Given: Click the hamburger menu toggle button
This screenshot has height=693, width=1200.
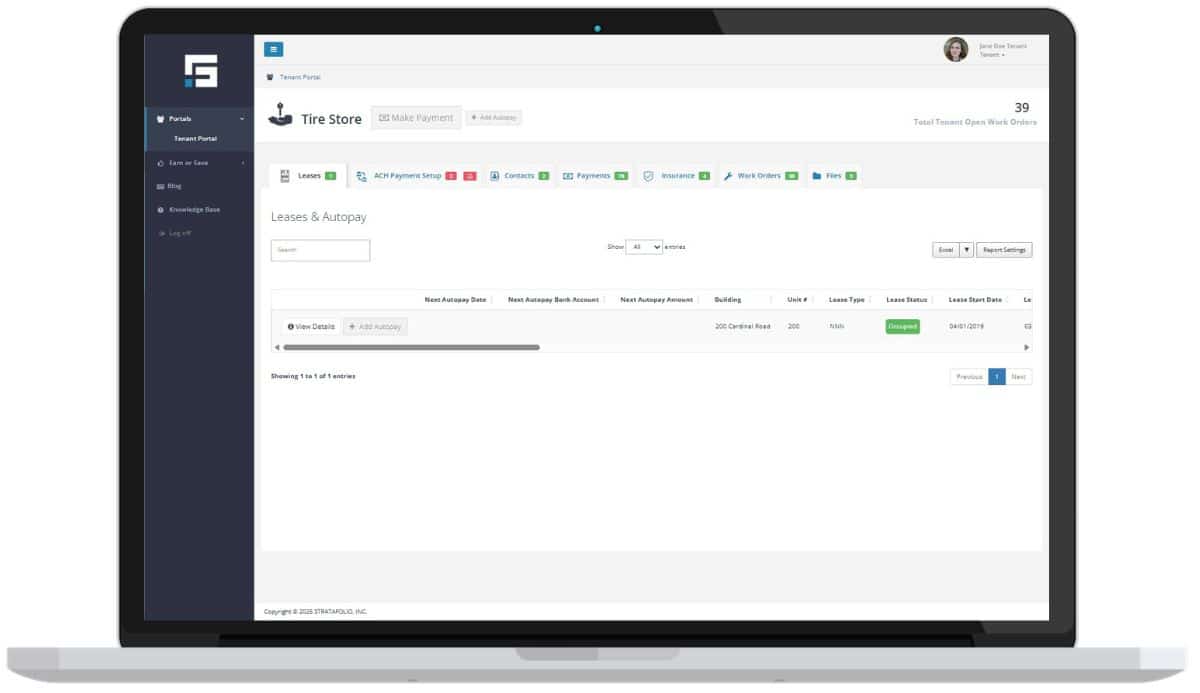Looking at the screenshot, I should click(x=274, y=49).
